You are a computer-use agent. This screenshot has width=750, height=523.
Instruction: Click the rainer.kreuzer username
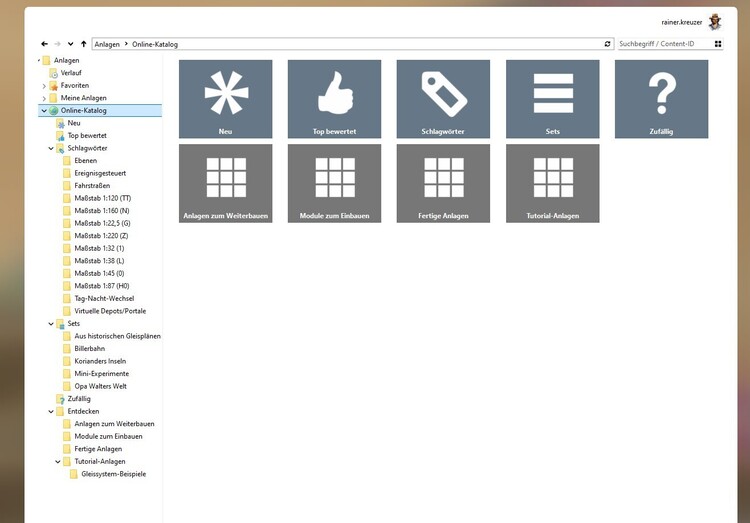[x=682, y=22]
